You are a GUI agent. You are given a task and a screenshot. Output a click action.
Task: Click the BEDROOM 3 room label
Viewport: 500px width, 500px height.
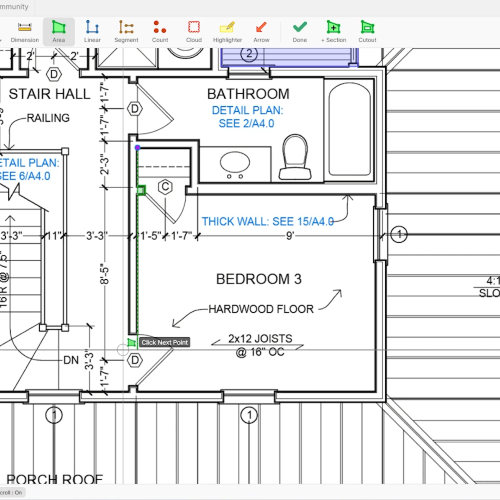coord(259,279)
